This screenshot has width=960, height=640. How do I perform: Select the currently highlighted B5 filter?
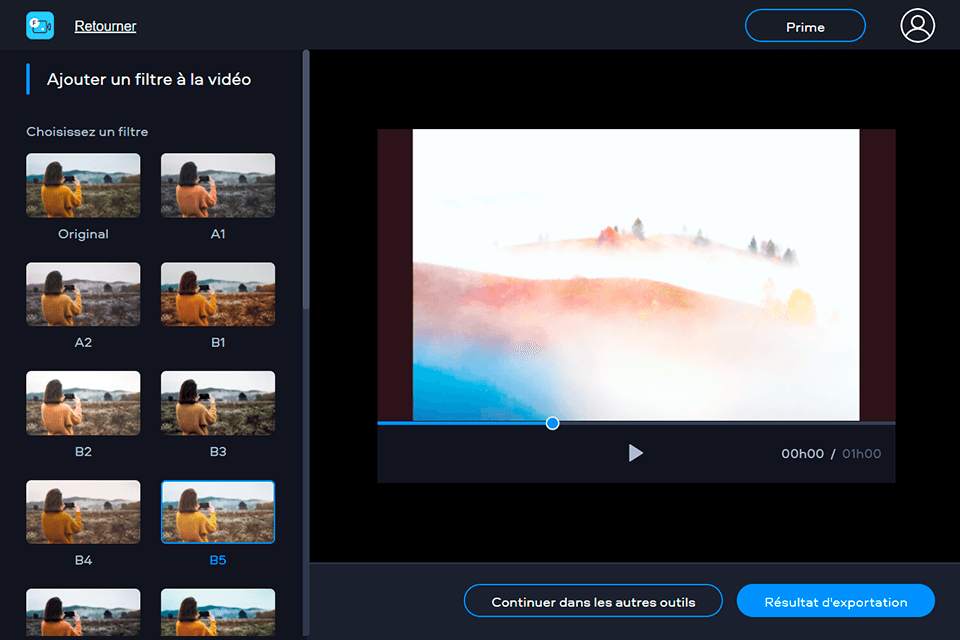(218, 511)
